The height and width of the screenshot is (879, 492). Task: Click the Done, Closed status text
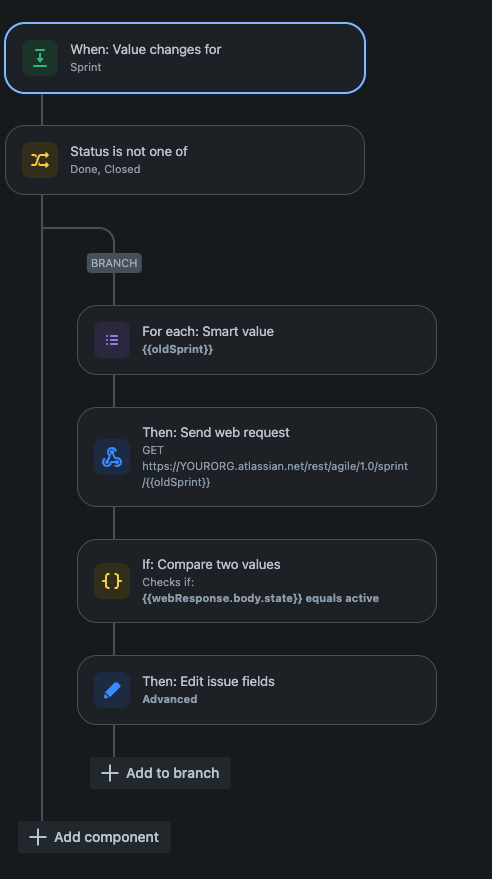click(105, 169)
